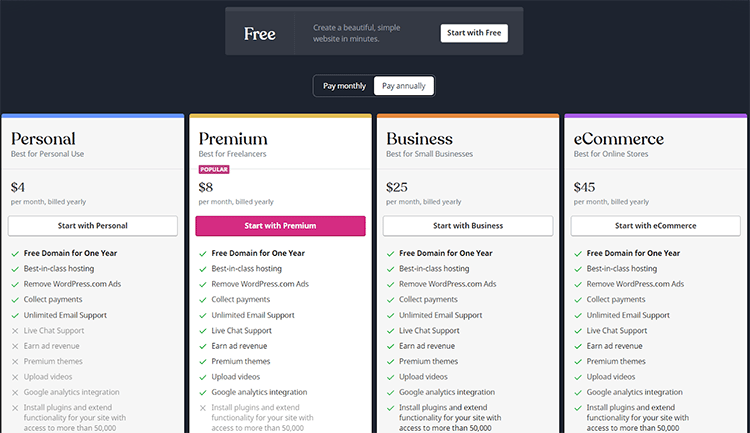Select the Pay annually option
Image resolution: width=750 pixels, height=433 pixels.
pos(403,86)
